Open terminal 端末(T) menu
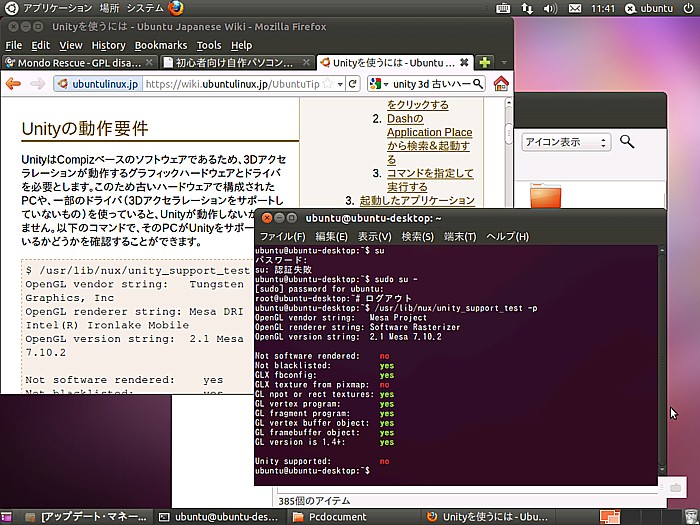This screenshot has height=525, width=700. (460, 236)
